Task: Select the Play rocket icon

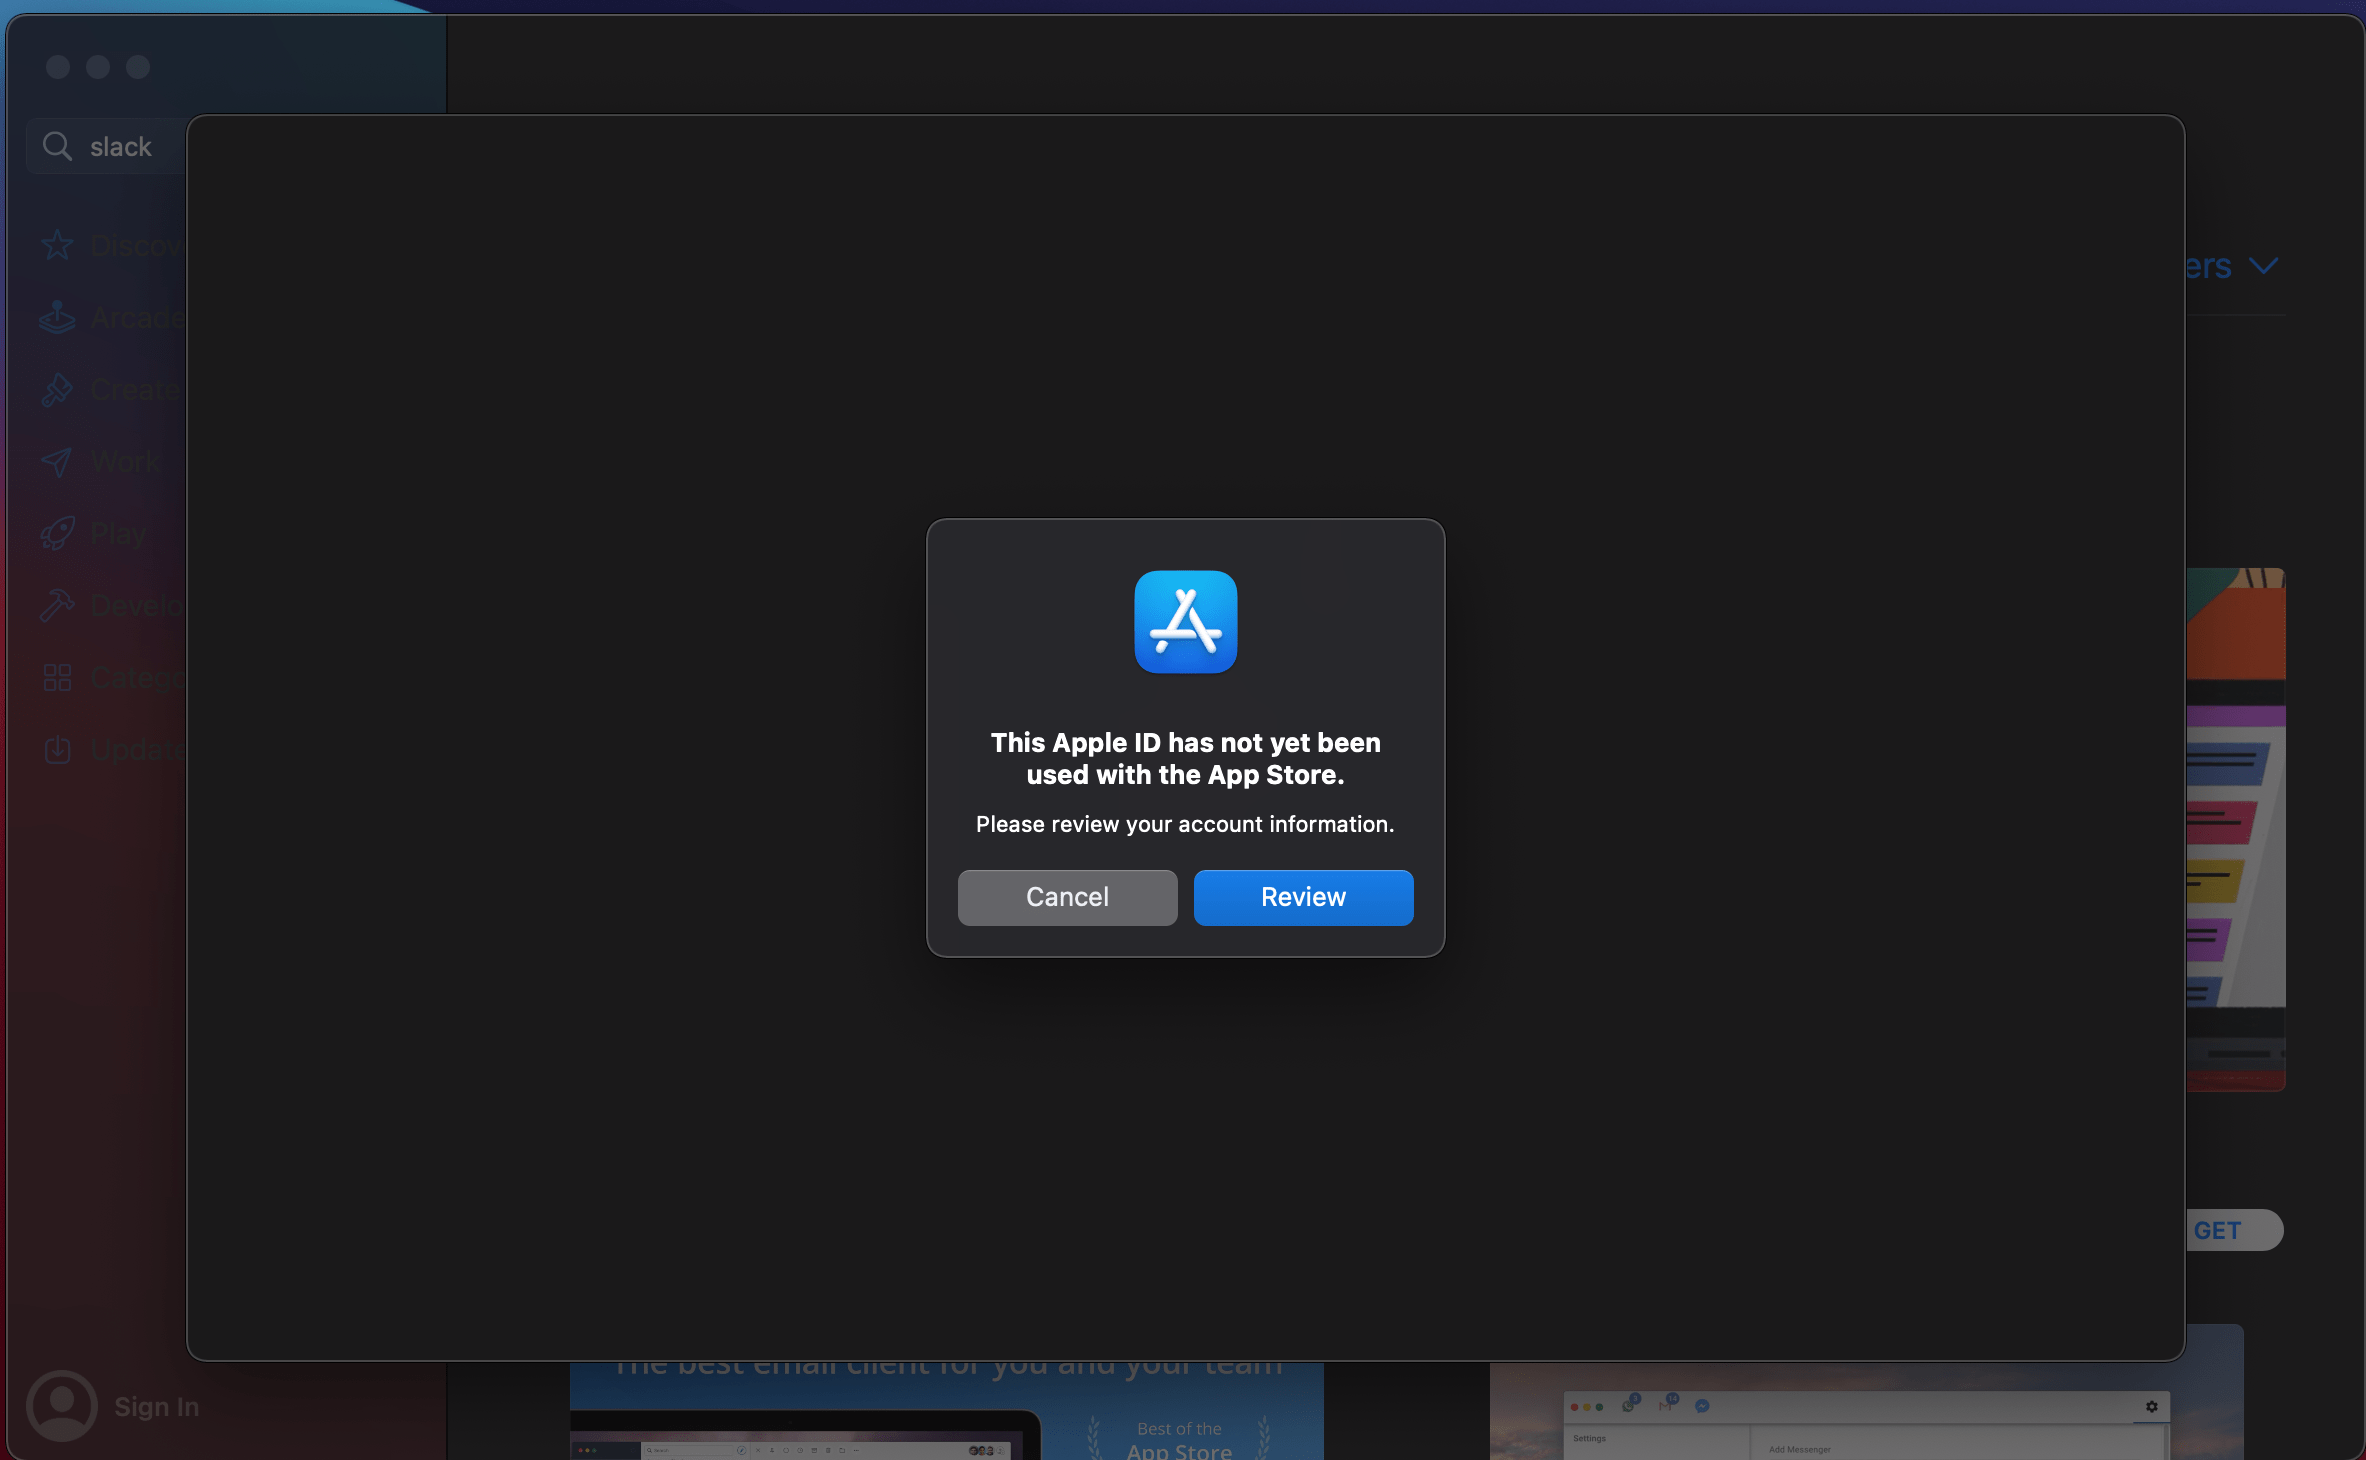Action: click(x=57, y=533)
